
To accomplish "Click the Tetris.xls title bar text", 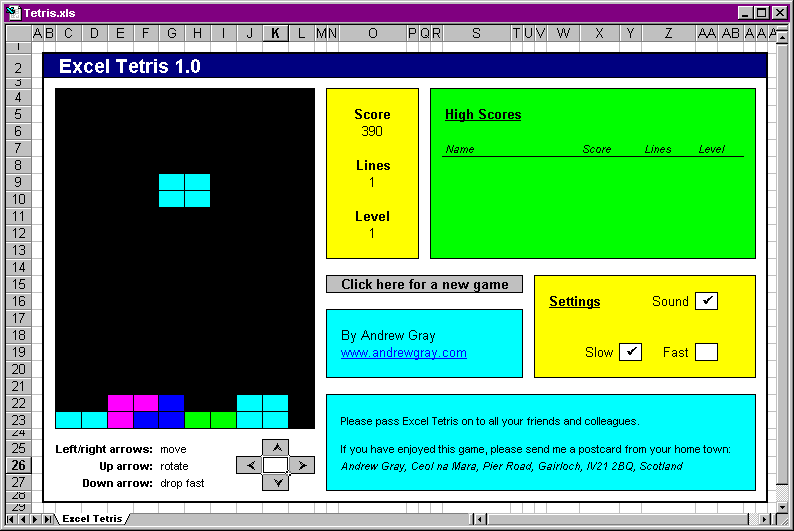I will click(50, 13).
